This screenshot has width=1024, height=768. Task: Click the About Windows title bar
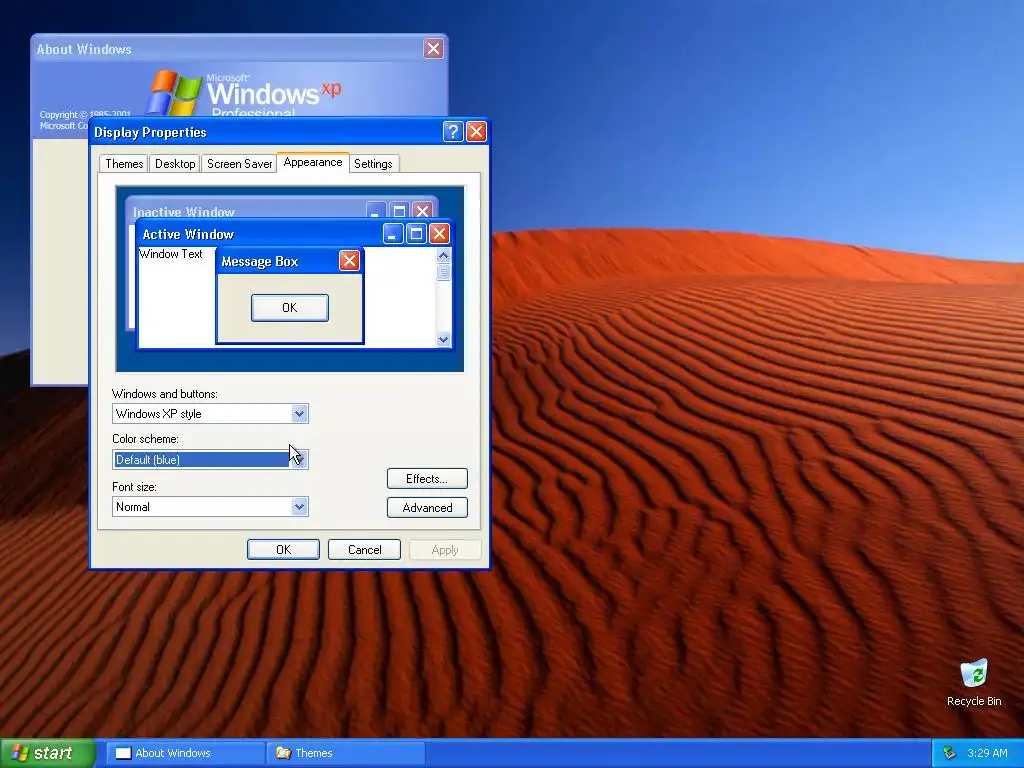click(239, 49)
